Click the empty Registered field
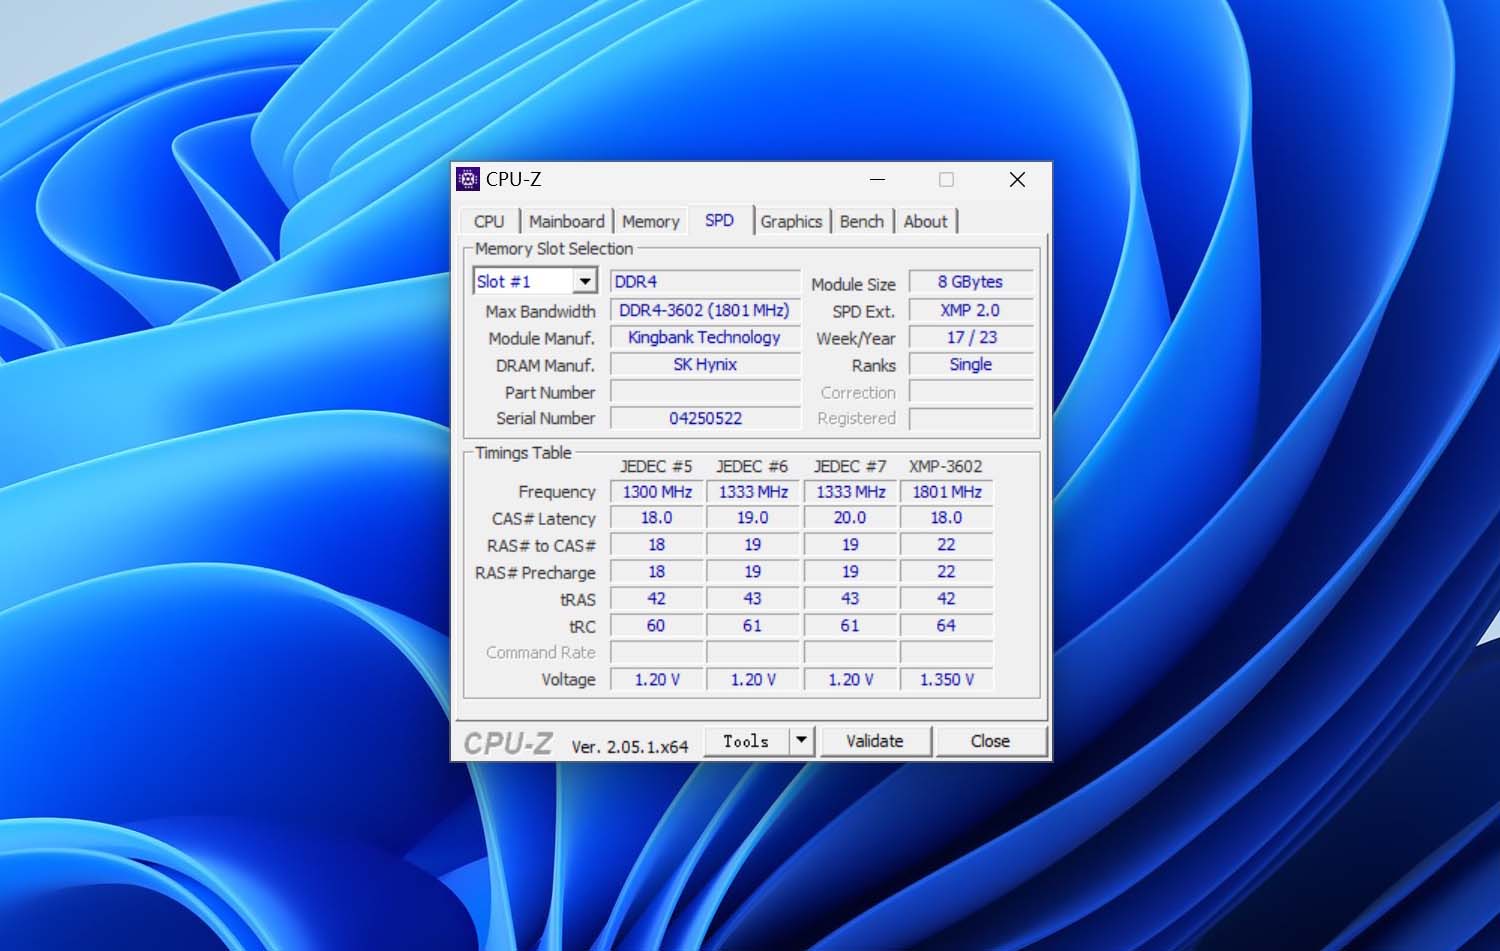1500x951 pixels. click(x=971, y=418)
